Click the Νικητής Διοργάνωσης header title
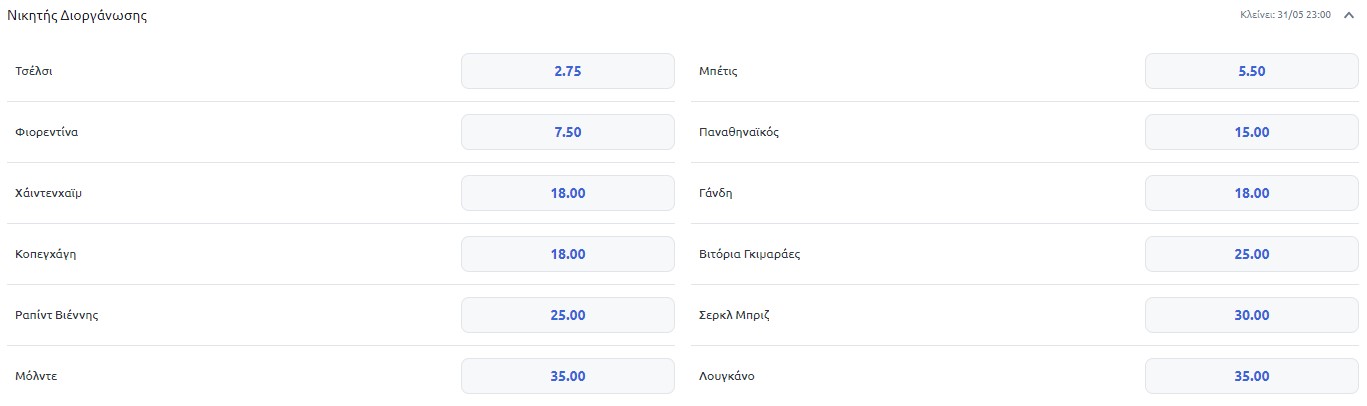 point(78,16)
